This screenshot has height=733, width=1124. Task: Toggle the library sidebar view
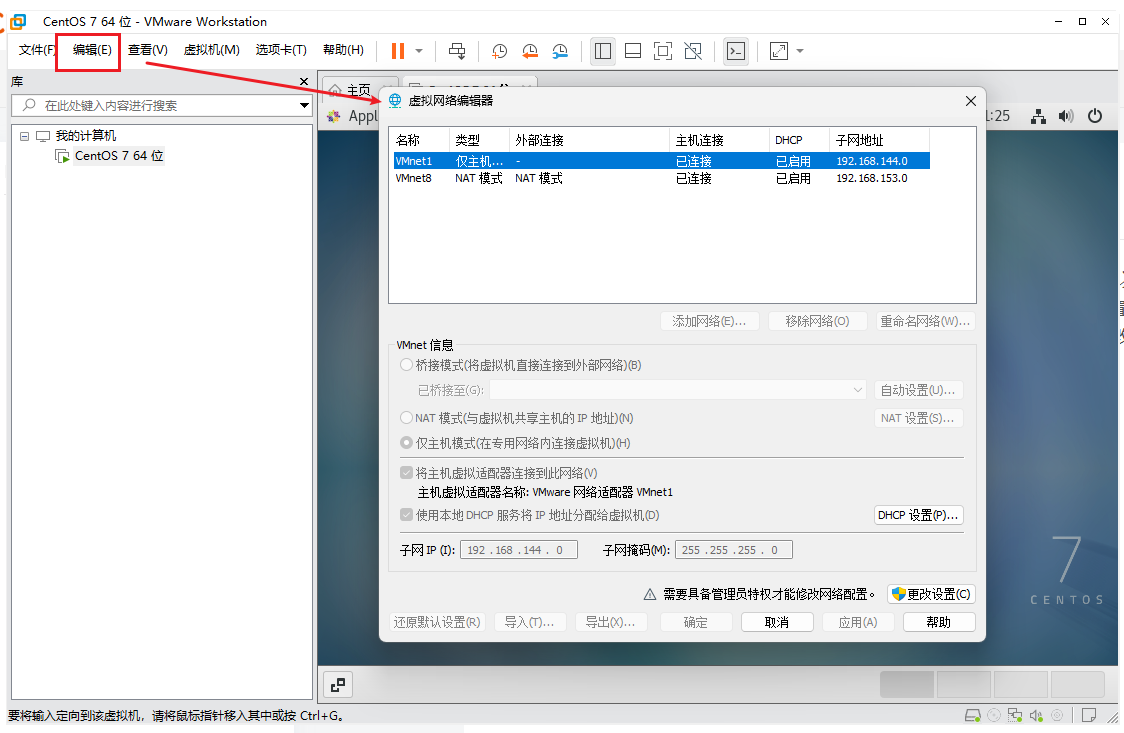pos(603,51)
